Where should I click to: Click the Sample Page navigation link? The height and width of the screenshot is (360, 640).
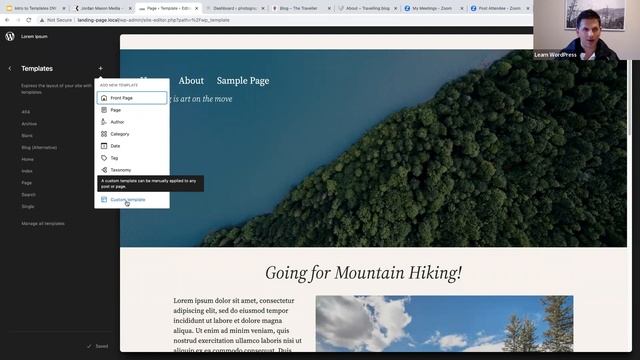click(243, 81)
